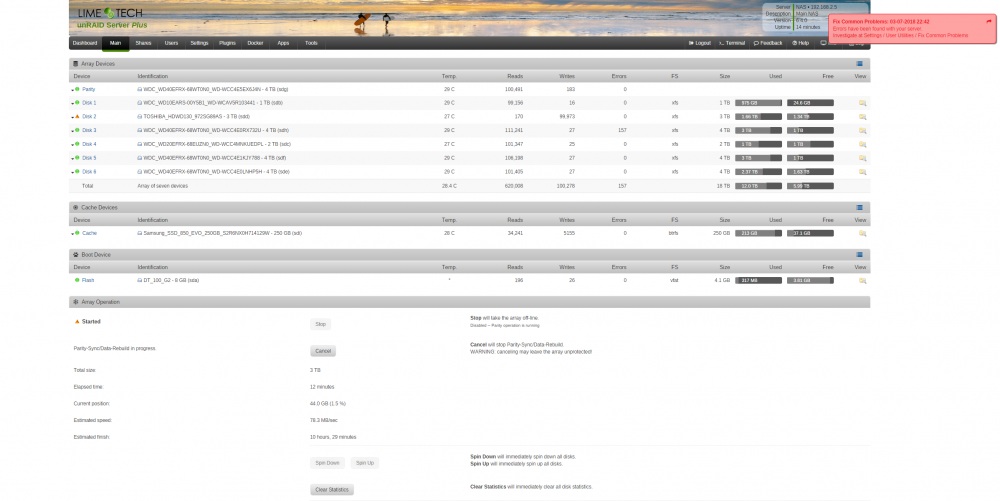Image resolution: width=1000 pixels, height=501 pixels.
Task: Expand the dropdown arrow beside Parity
Action: tap(72, 91)
